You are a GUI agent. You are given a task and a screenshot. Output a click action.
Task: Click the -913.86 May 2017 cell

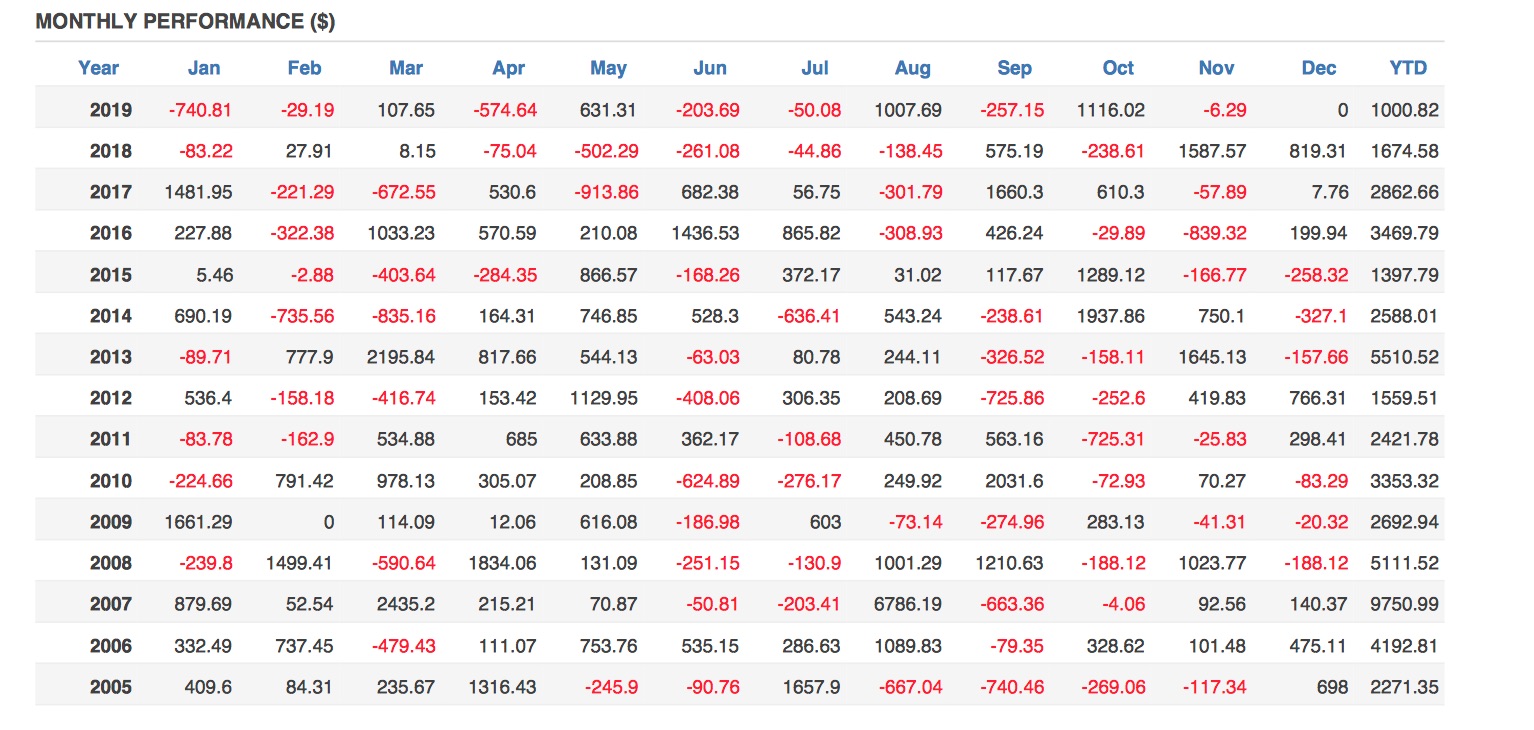(606, 192)
